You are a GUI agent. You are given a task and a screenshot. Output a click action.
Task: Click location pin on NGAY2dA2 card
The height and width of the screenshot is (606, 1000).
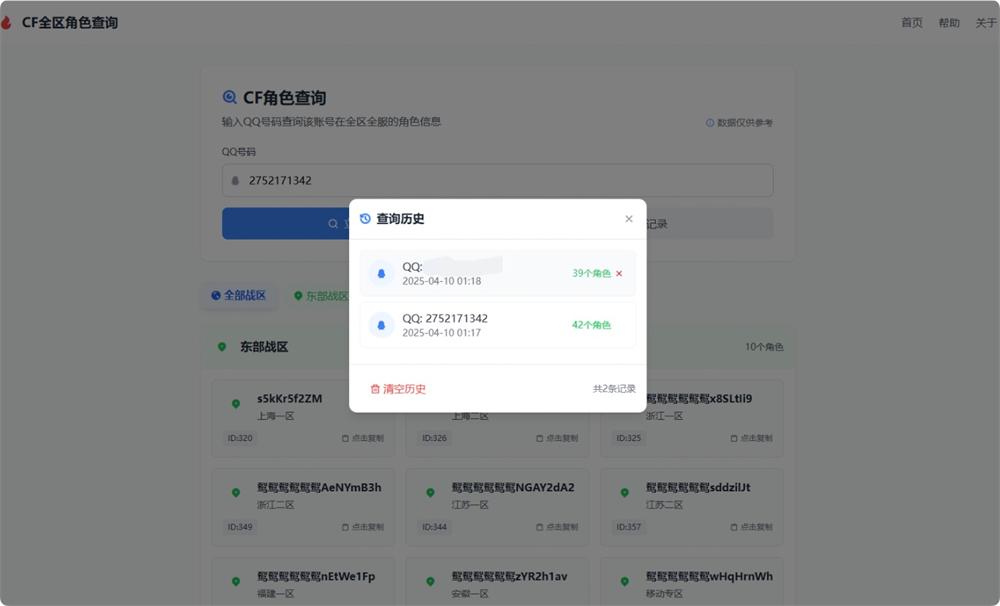pos(430,492)
